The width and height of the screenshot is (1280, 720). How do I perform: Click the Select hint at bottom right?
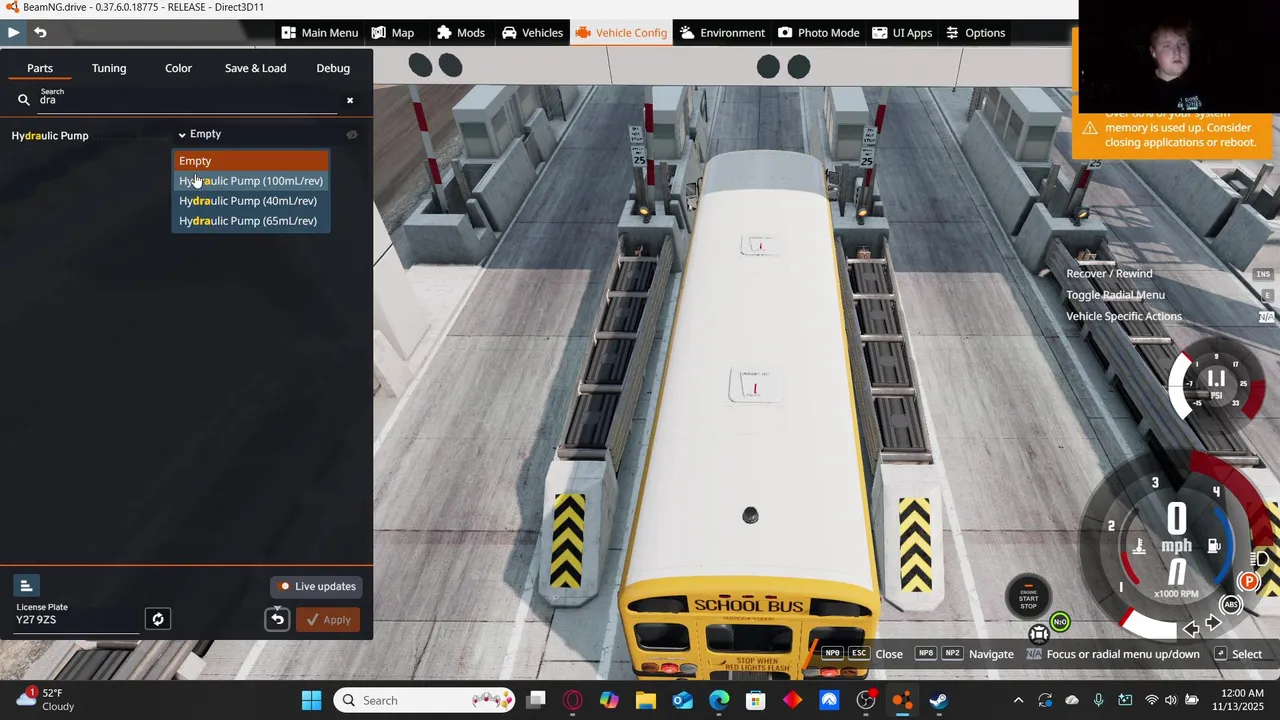(1247, 654)
